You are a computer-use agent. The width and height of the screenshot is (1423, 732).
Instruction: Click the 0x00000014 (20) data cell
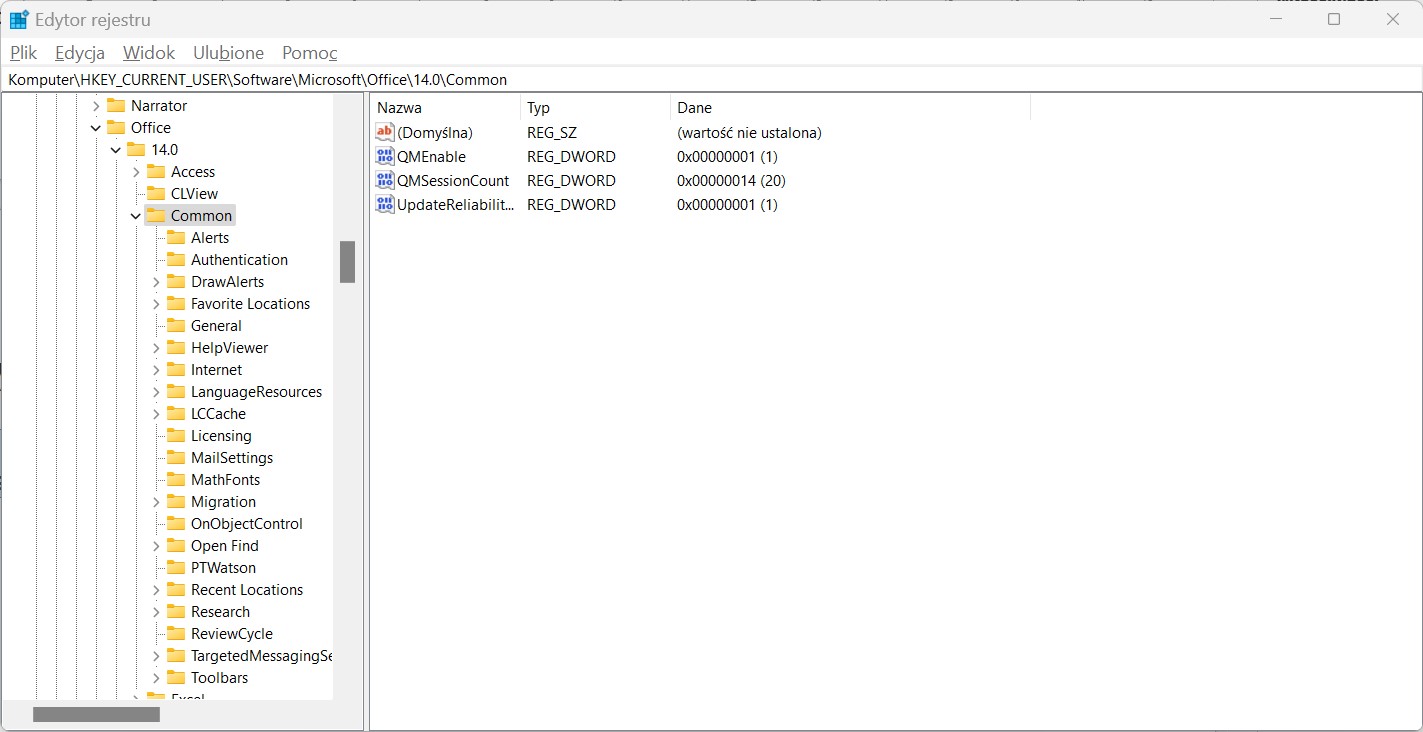coord(732,181)
